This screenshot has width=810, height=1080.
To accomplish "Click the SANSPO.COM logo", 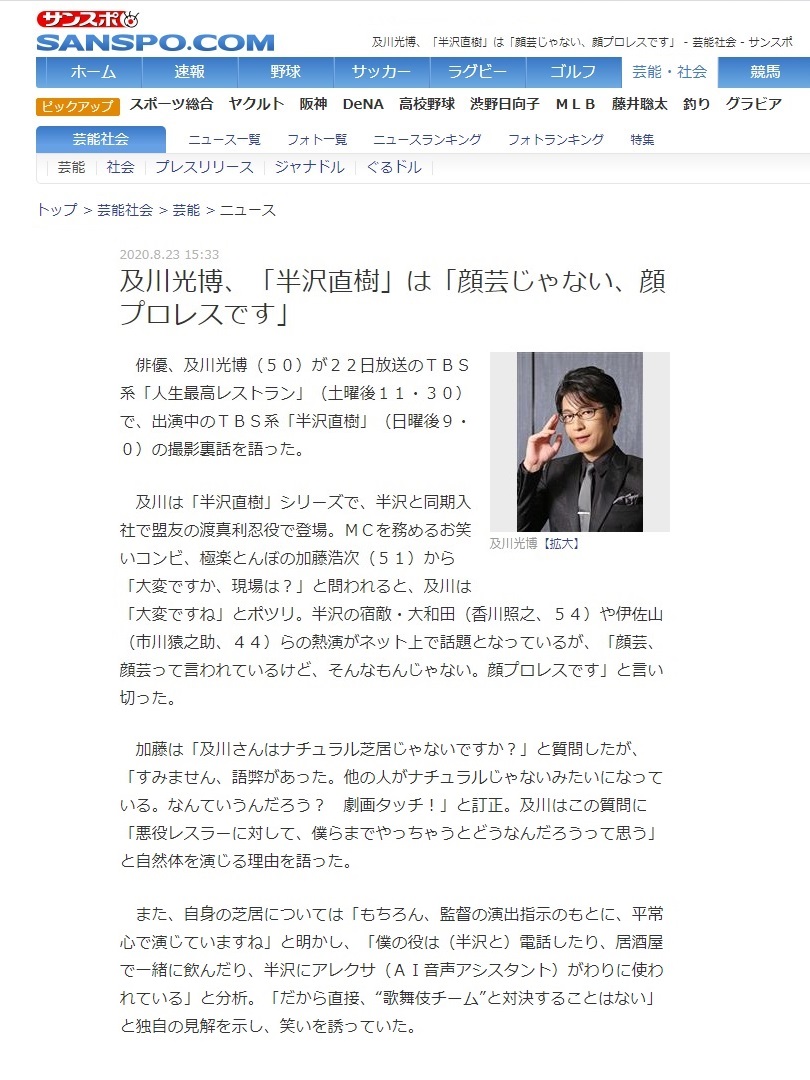I will 155,32.
